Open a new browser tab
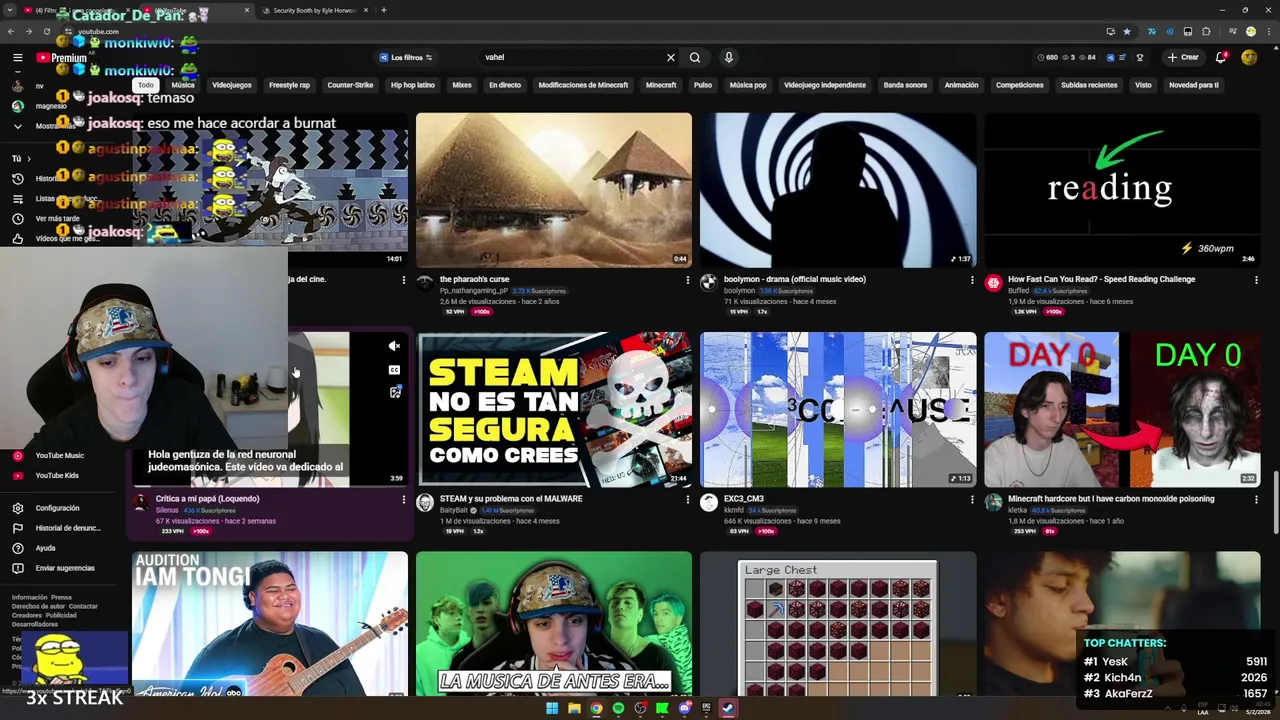This screenshot has height=720, width=1280. (384, 10)
